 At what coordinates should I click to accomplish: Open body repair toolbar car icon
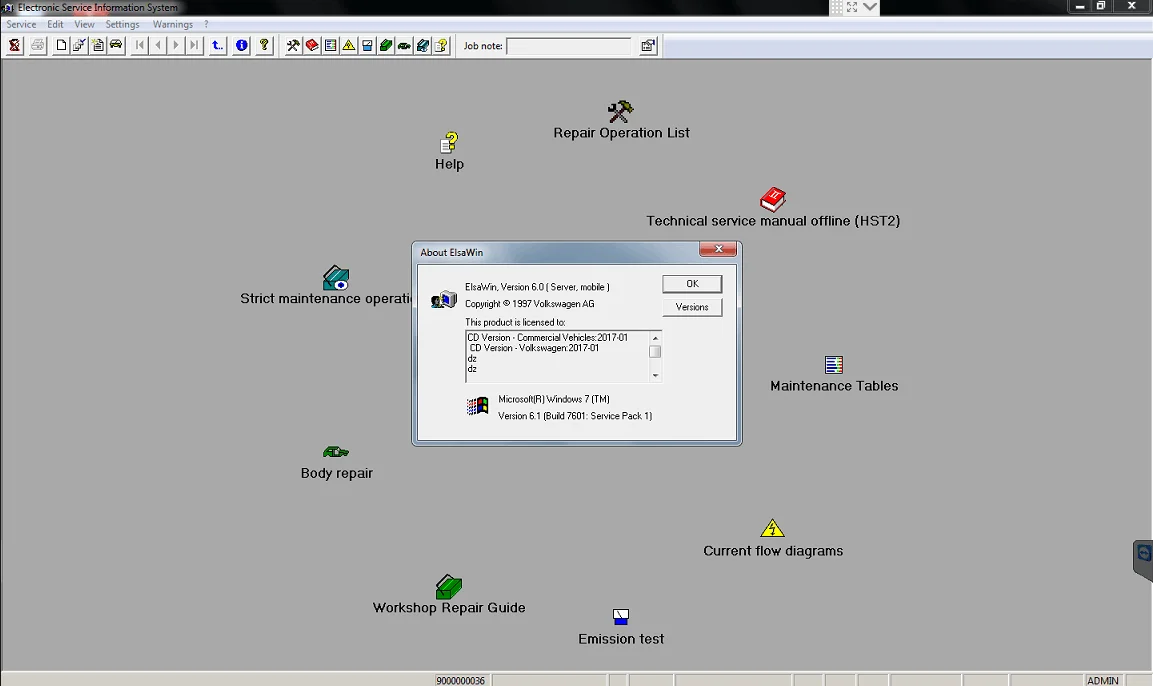tap(404, 46)
